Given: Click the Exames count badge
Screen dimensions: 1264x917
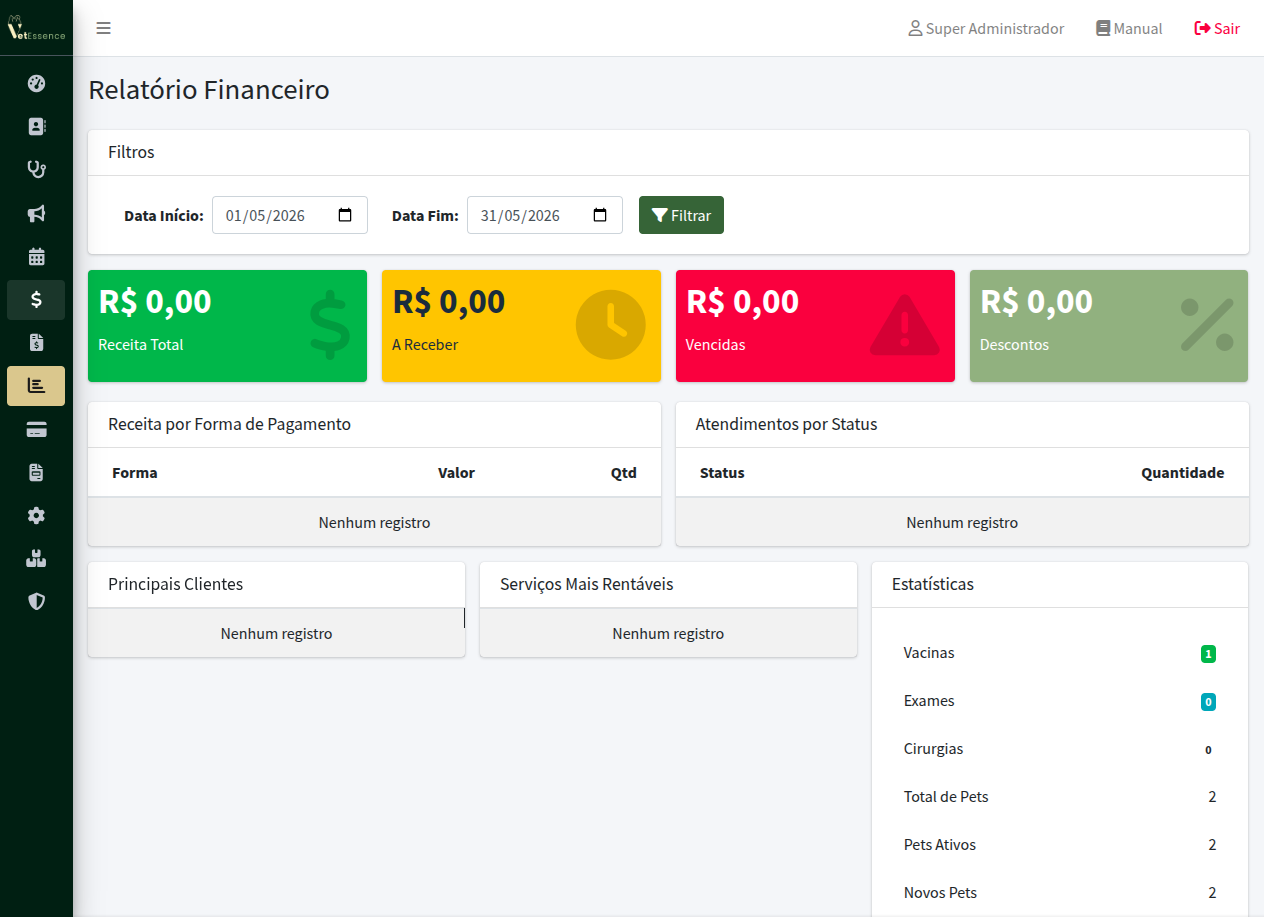Looking at the screenshot, I should coord(1208,702).
